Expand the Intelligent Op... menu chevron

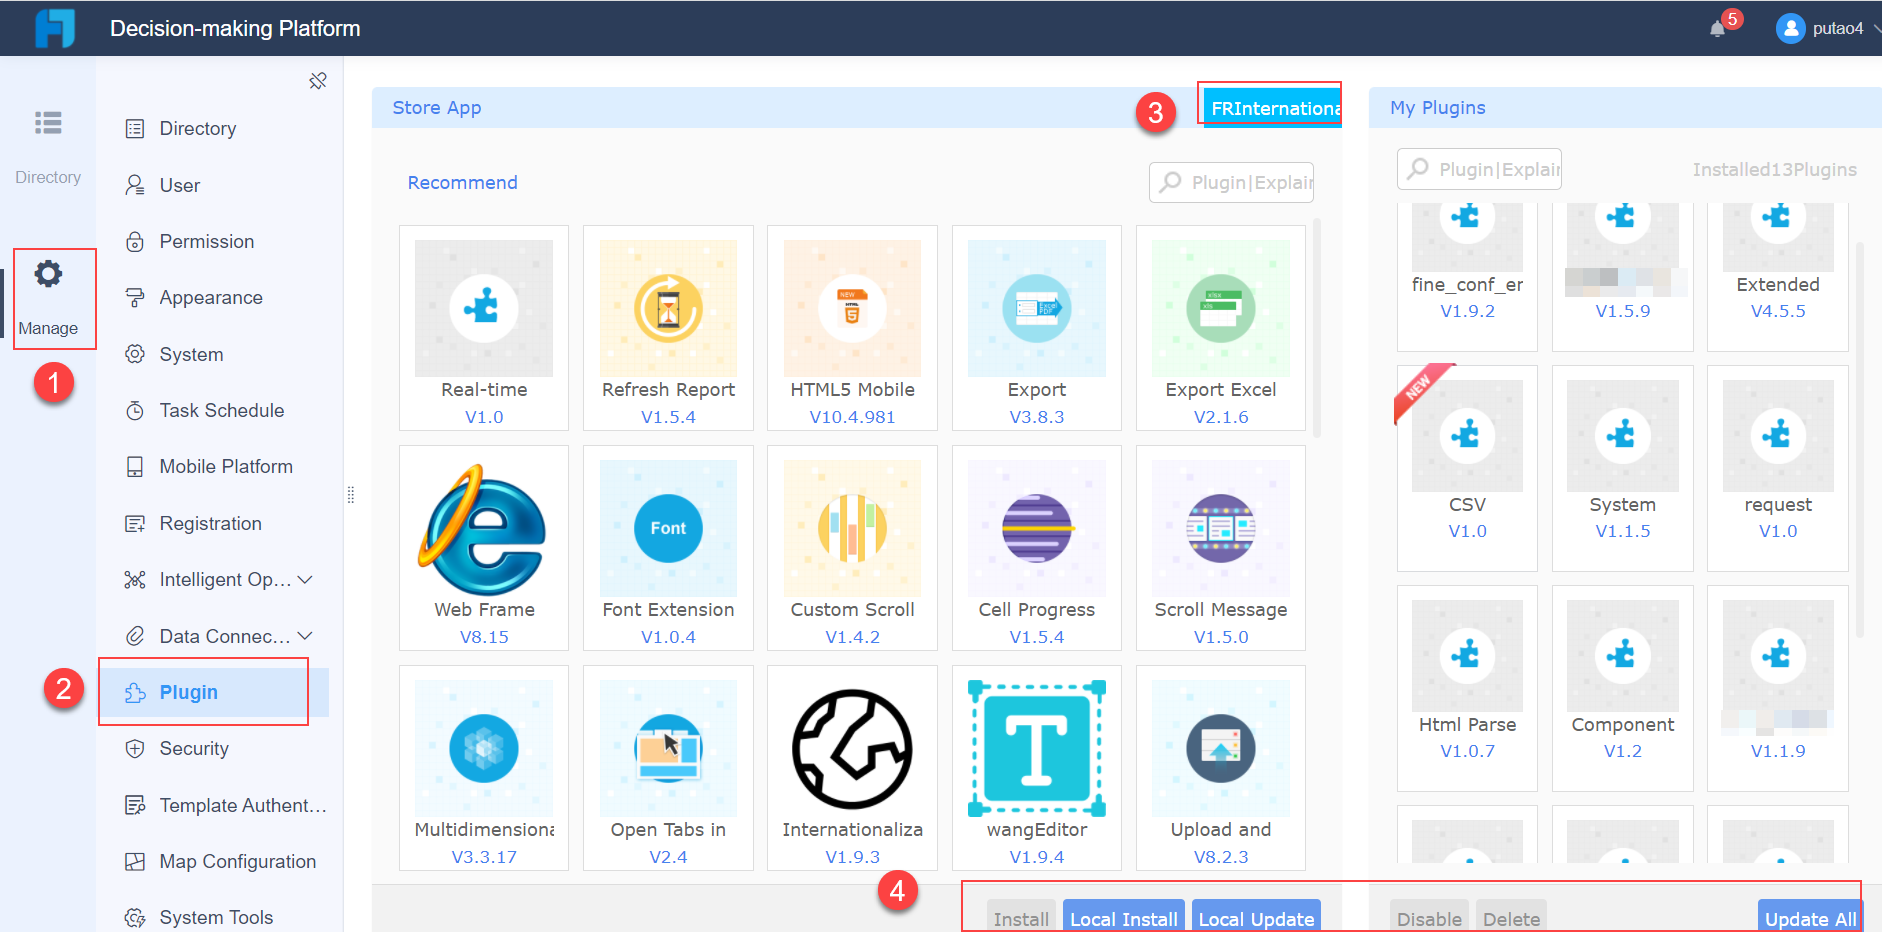[x=305, y=580]
